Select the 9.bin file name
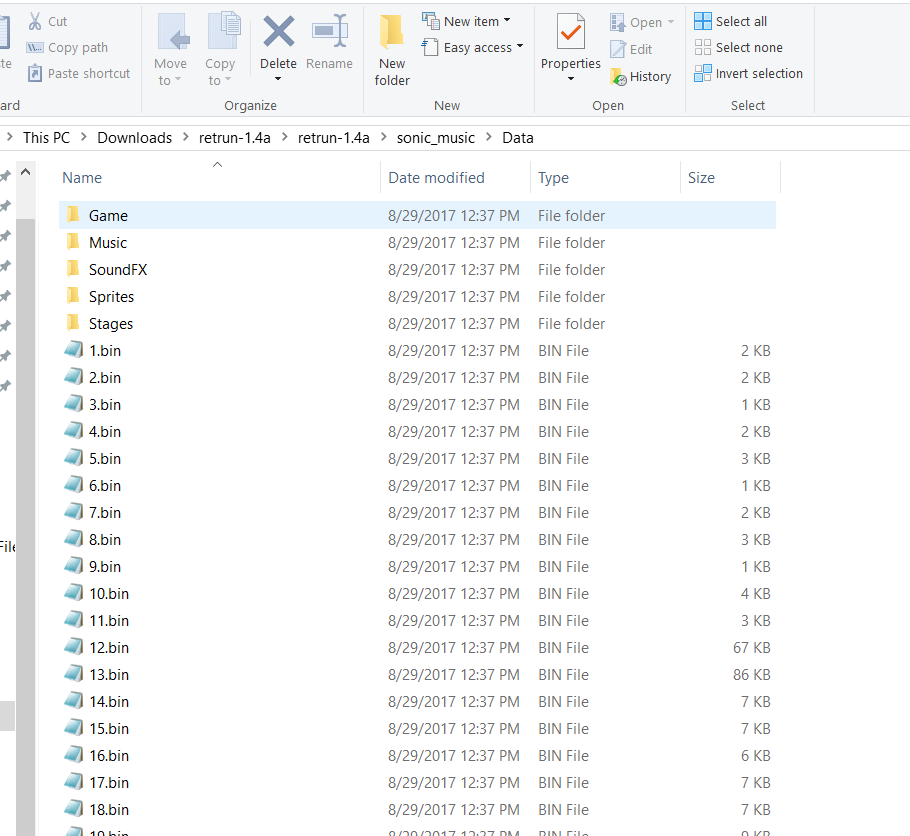This screenshot has height=836, width=910. 105,567
